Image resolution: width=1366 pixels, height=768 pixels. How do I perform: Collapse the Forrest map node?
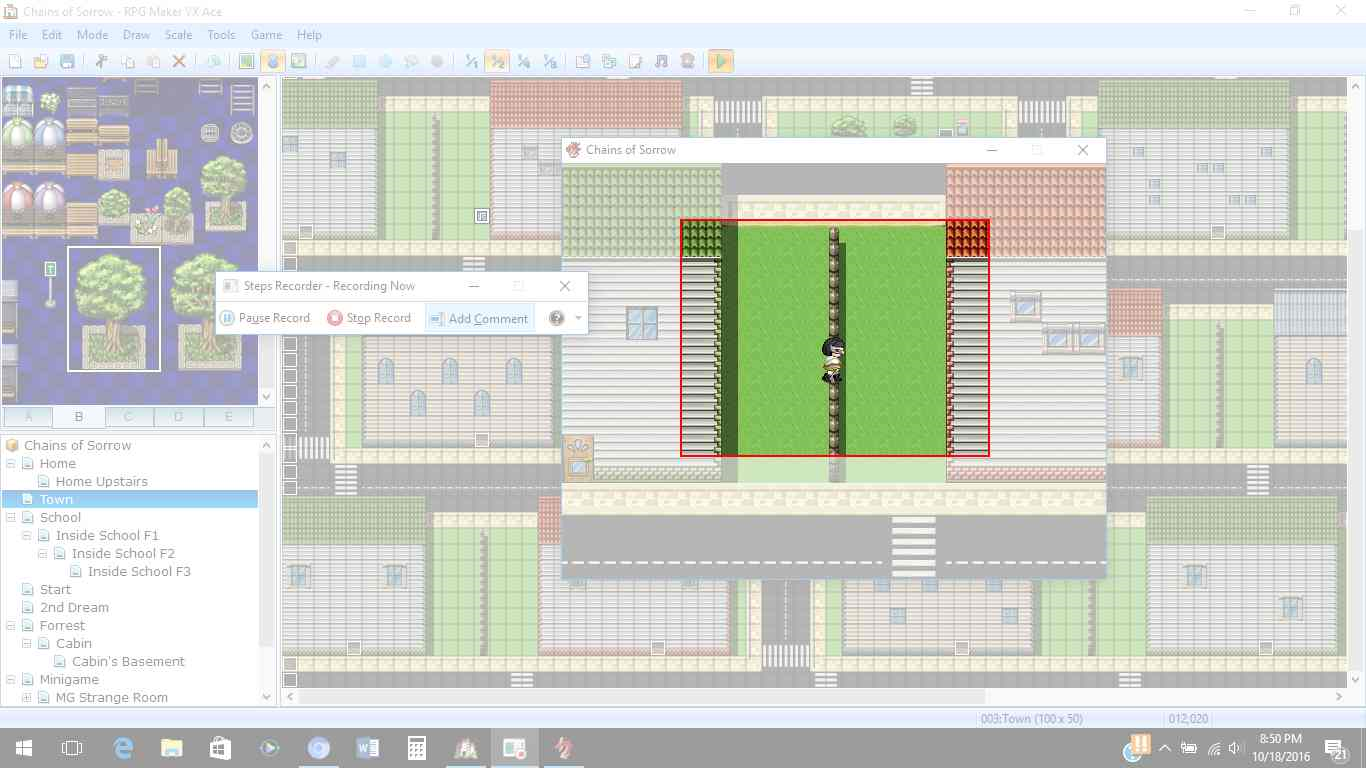(11, 626)
